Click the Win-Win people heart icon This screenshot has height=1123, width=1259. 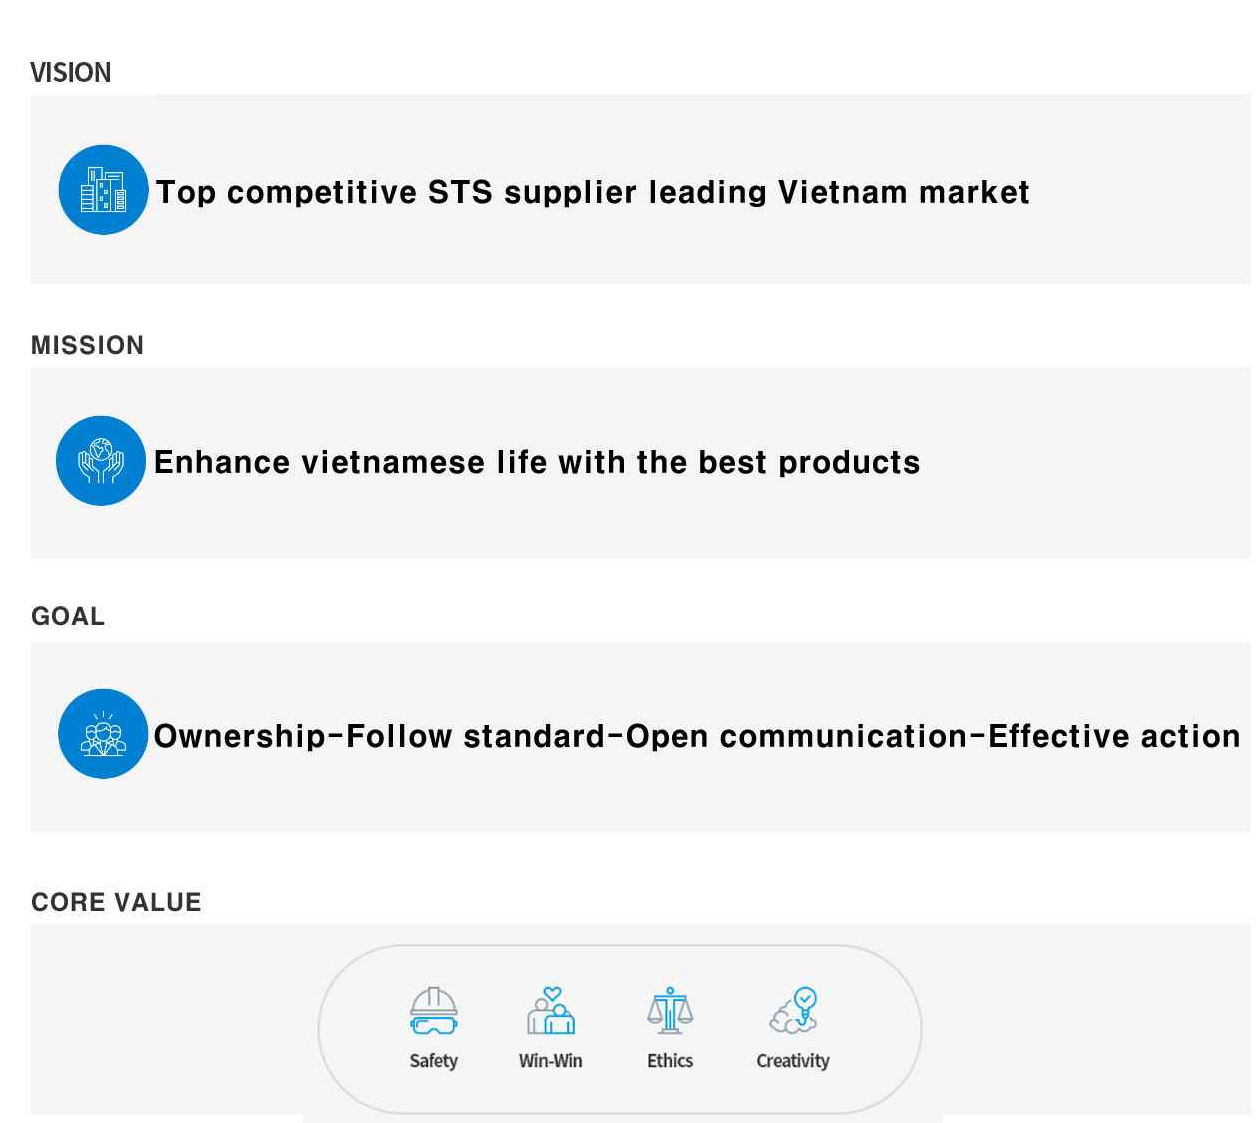point(551,1011)
